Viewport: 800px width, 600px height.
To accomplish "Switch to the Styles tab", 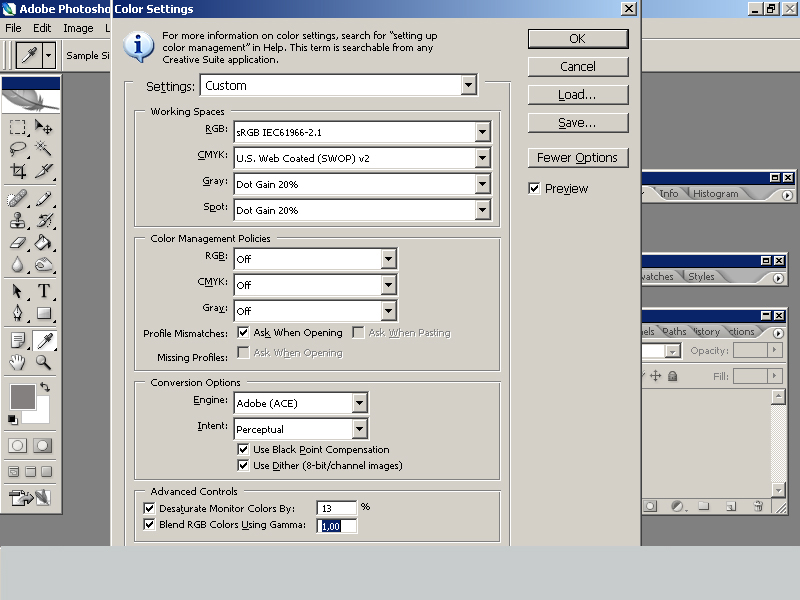I will tap(701, 277).
